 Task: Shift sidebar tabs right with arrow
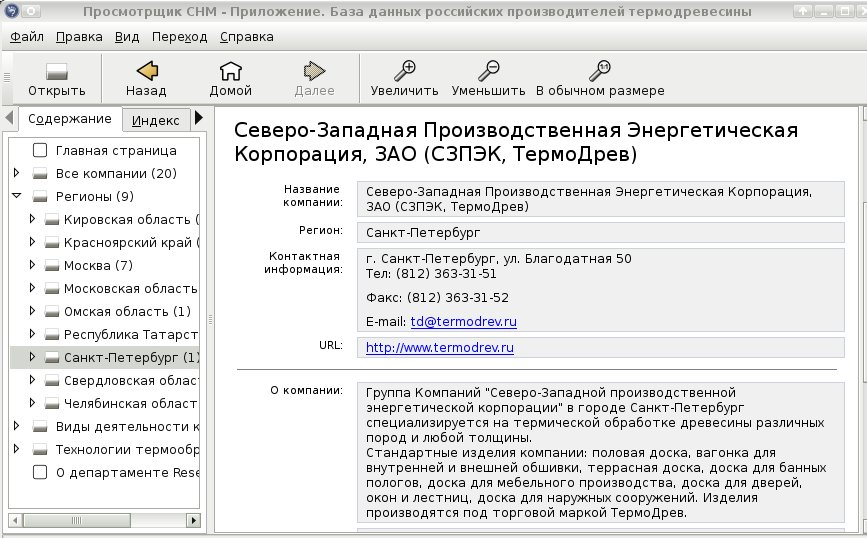click(x=199, y=118)
